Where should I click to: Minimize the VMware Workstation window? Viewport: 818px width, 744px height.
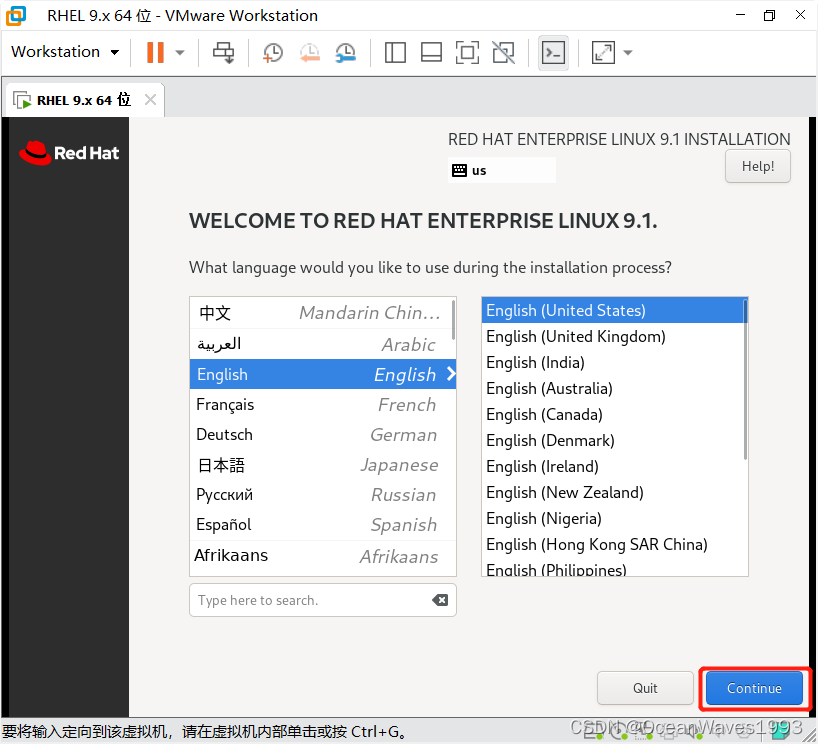[740, 15]
